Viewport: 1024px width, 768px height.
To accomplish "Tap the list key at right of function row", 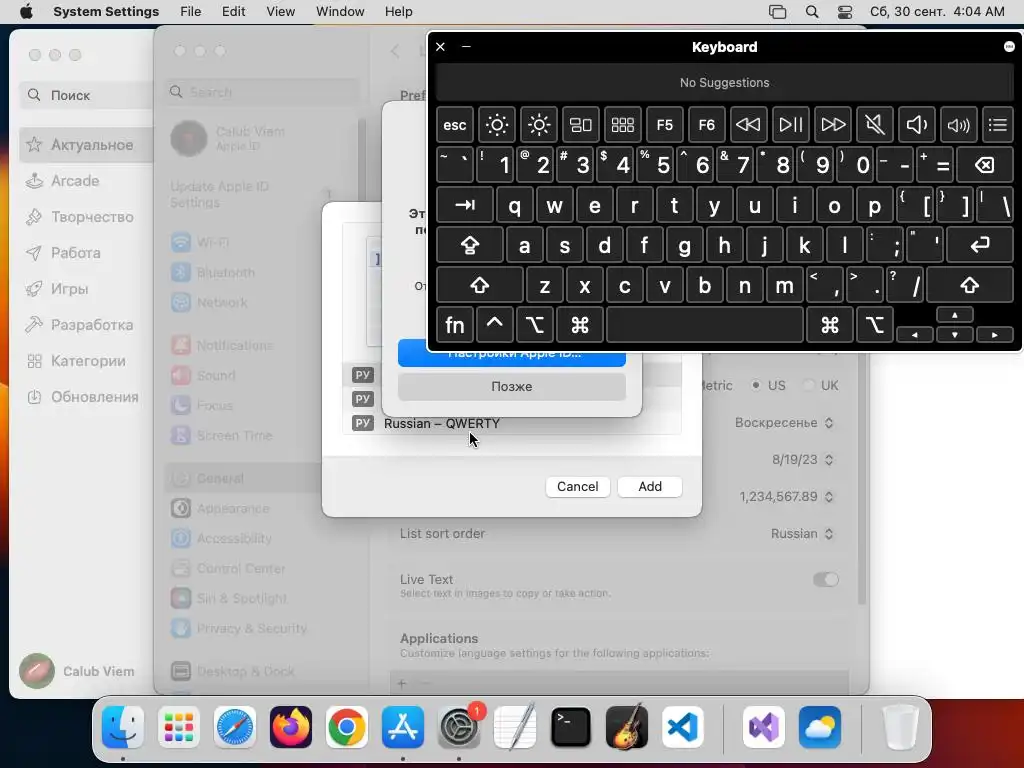I will pos(998,125).
